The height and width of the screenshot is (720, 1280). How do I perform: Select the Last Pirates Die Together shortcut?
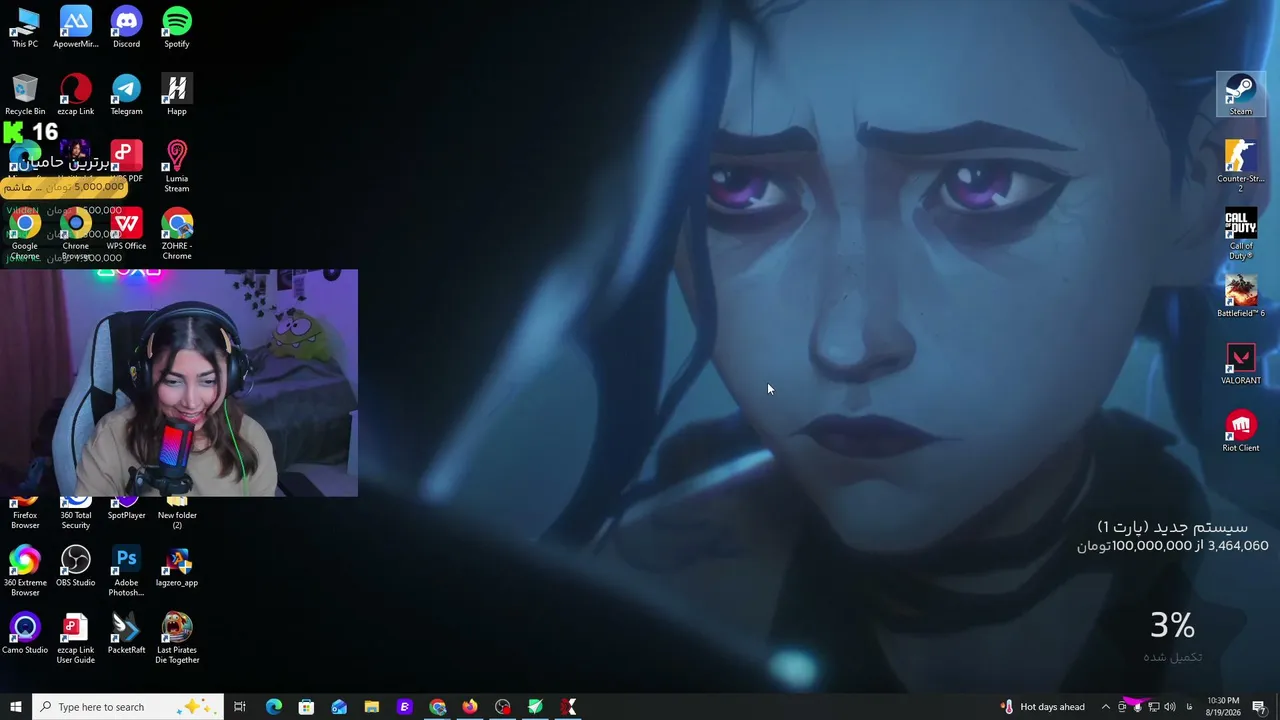coord(177,638)
